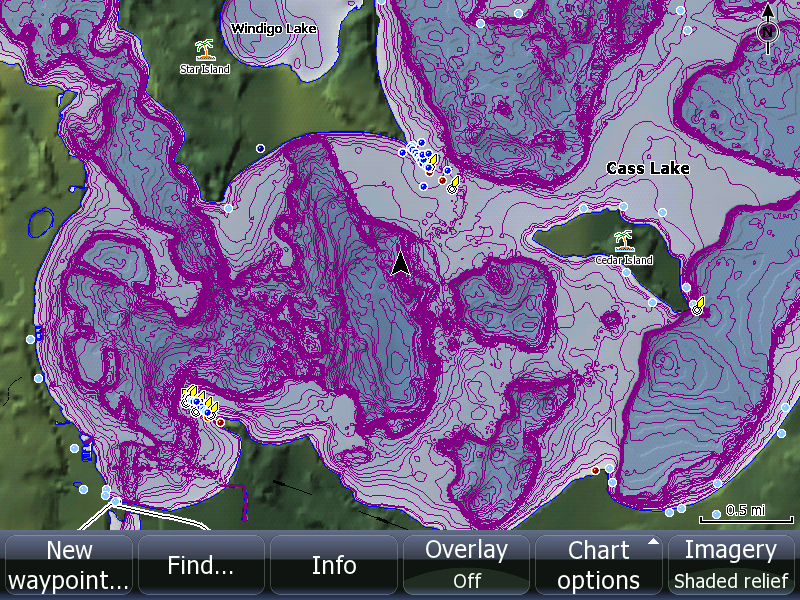Click the Cass Lake label
The width and height of the screenshot is (800, 600).
[x=647, y=168]
